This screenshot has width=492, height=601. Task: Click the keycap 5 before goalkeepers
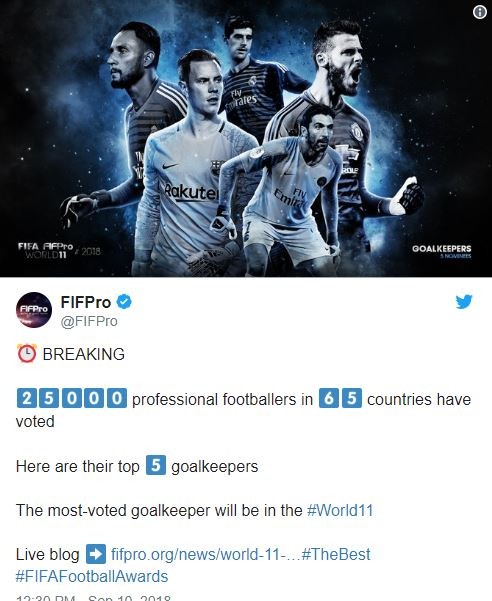(x=156, y=465)
